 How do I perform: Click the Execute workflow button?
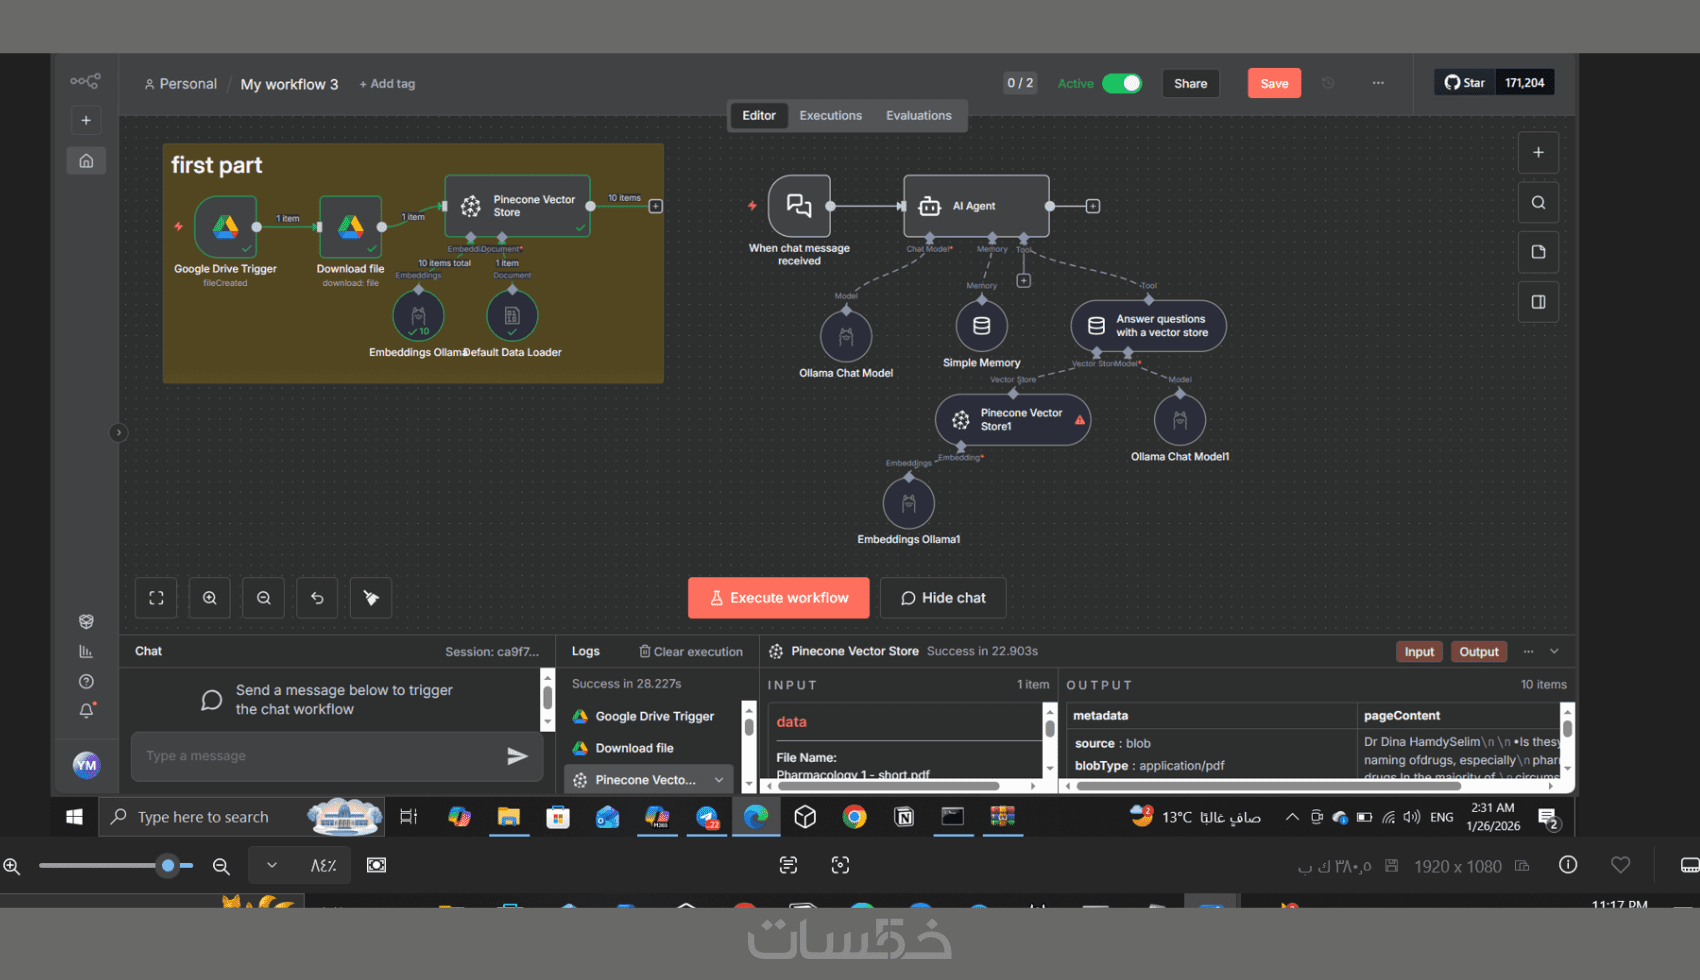778,598
